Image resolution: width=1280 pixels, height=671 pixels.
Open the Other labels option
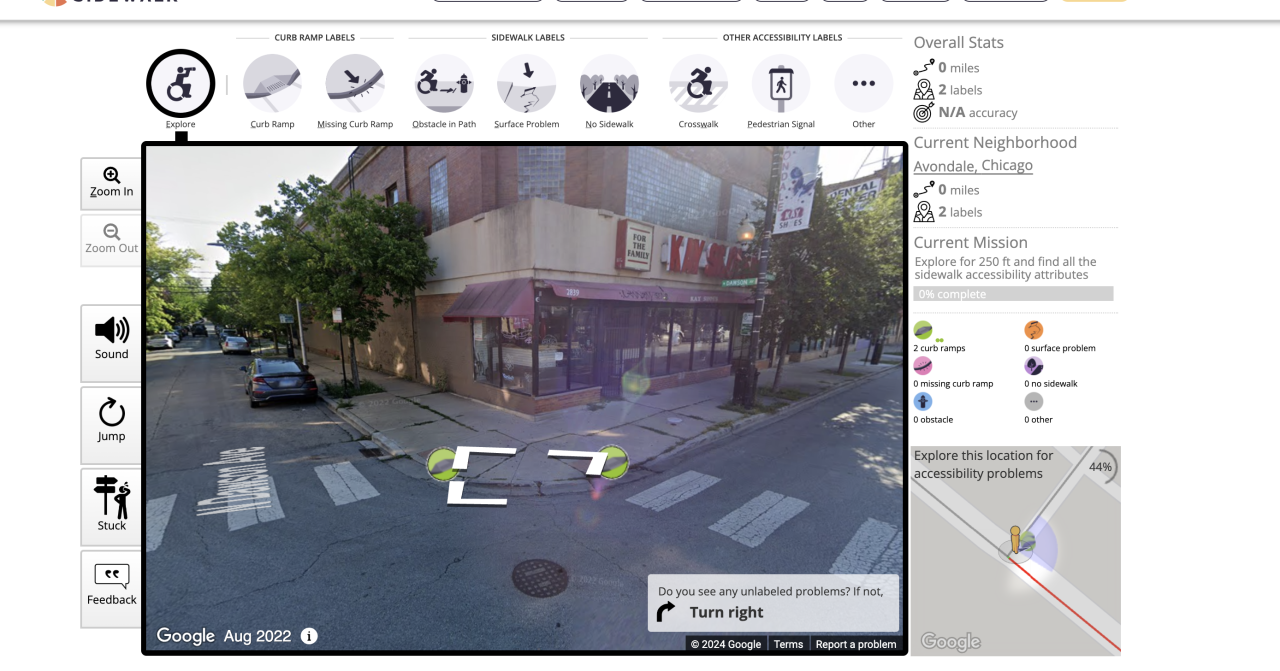(864, 83)
